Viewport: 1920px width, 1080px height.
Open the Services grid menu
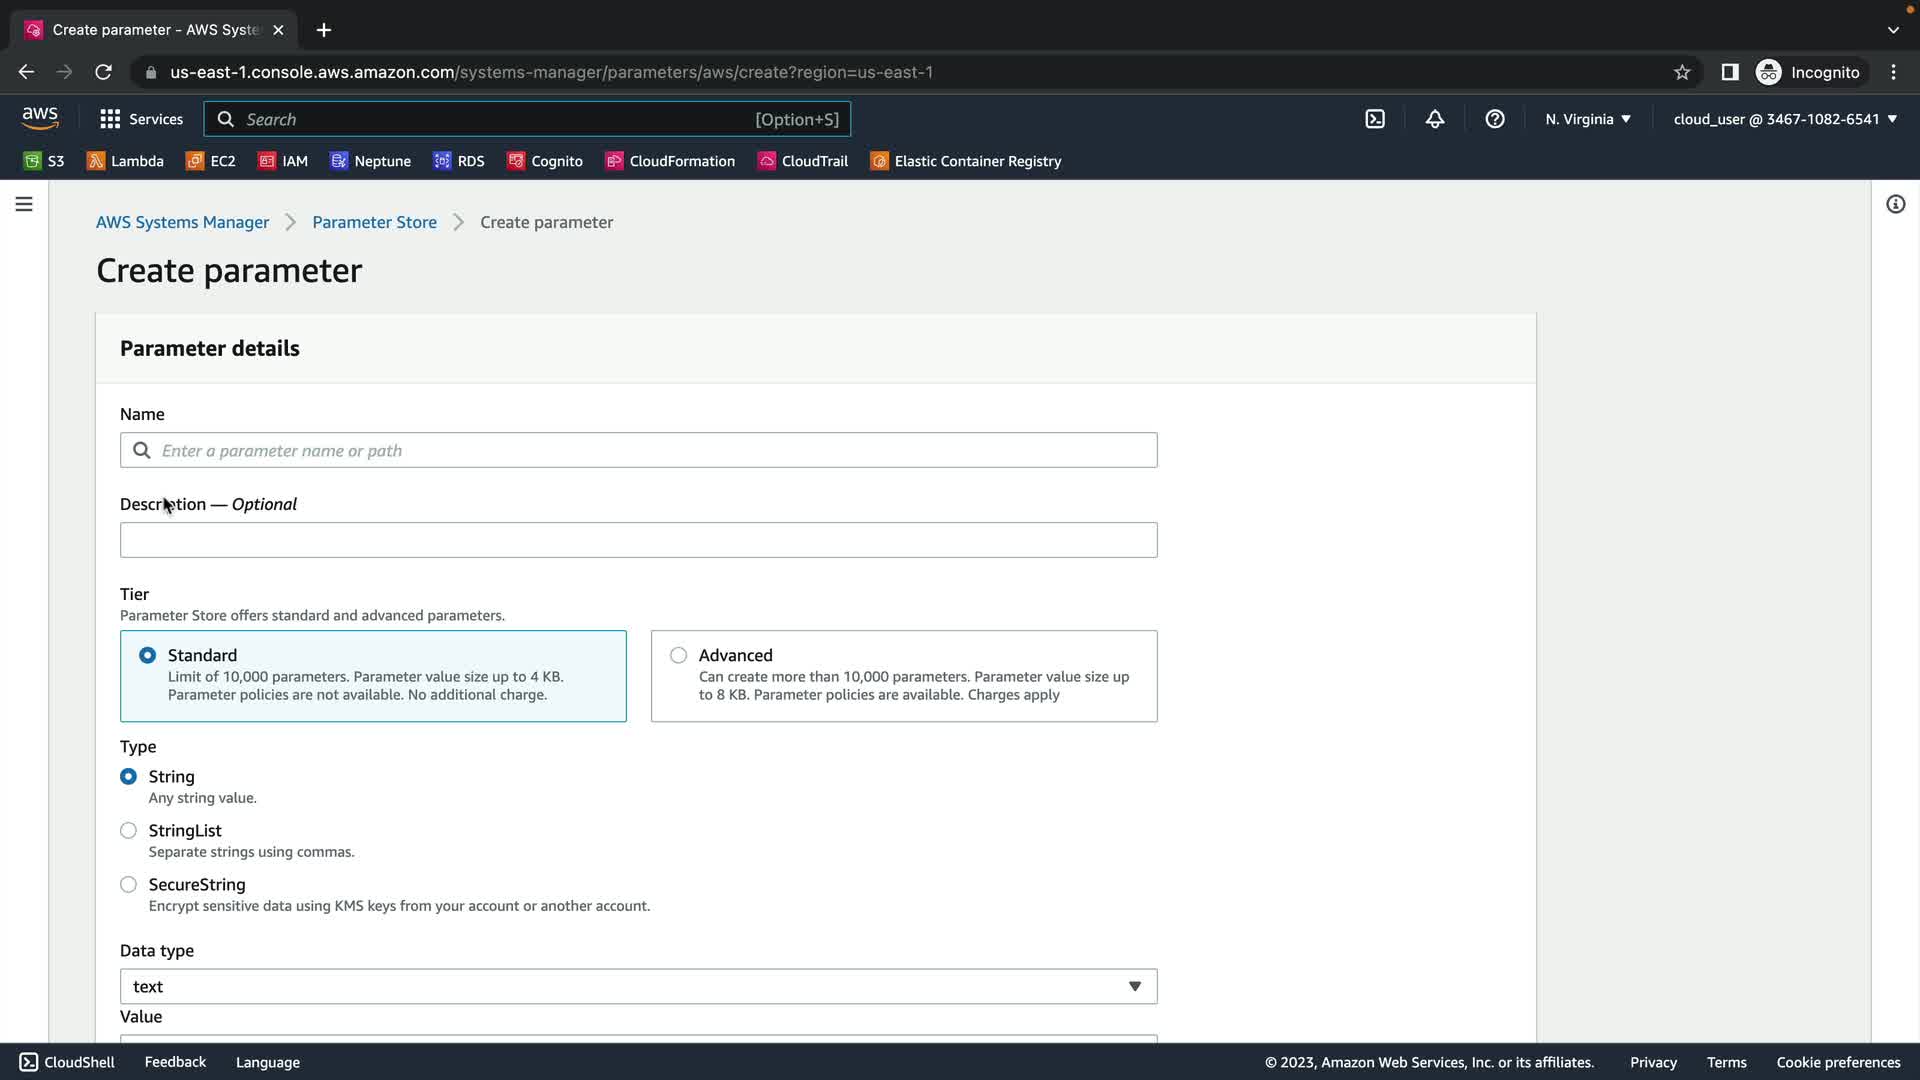[141, 119]
